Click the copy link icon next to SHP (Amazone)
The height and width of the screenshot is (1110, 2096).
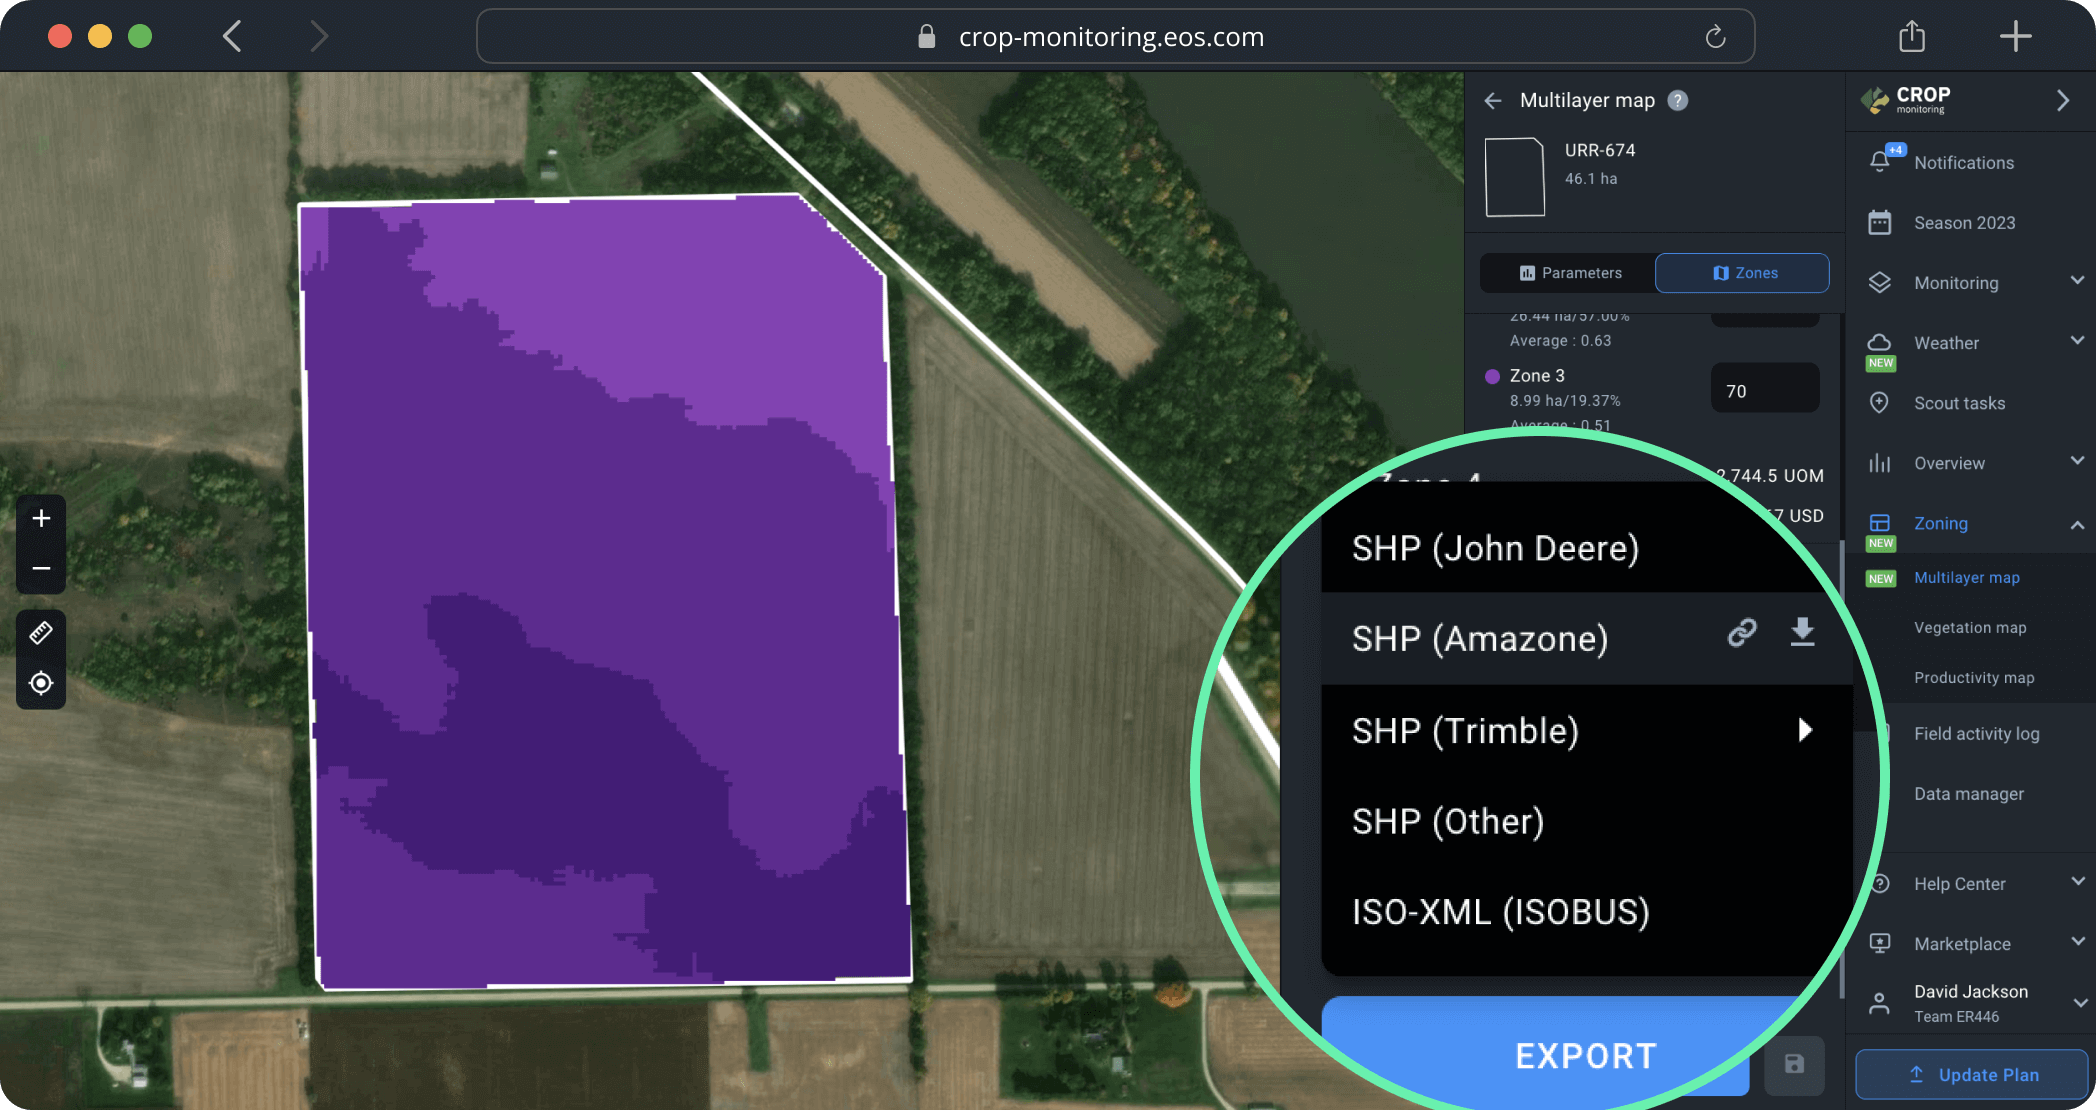(x=1741, y=633)
